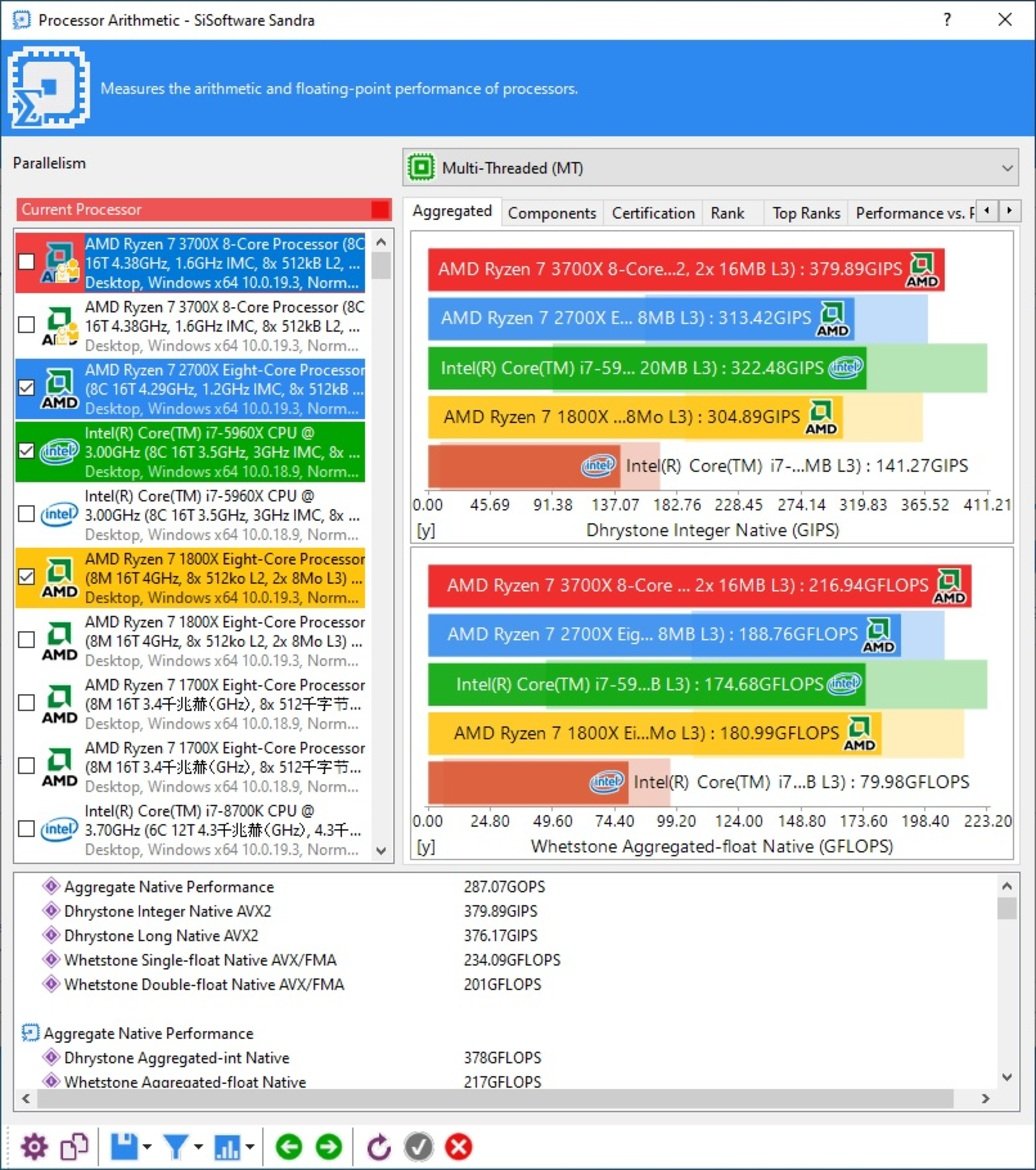Click the grey checkmark OK icon
Image resolution: width=1036 pixels, height=1170 pixels.
419,1146
